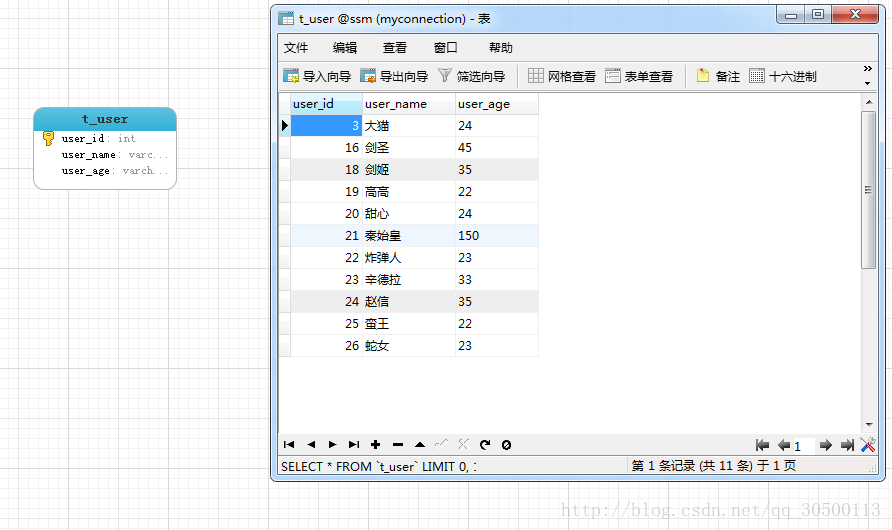
Task: Click the user_name column header
Action: 409,104
